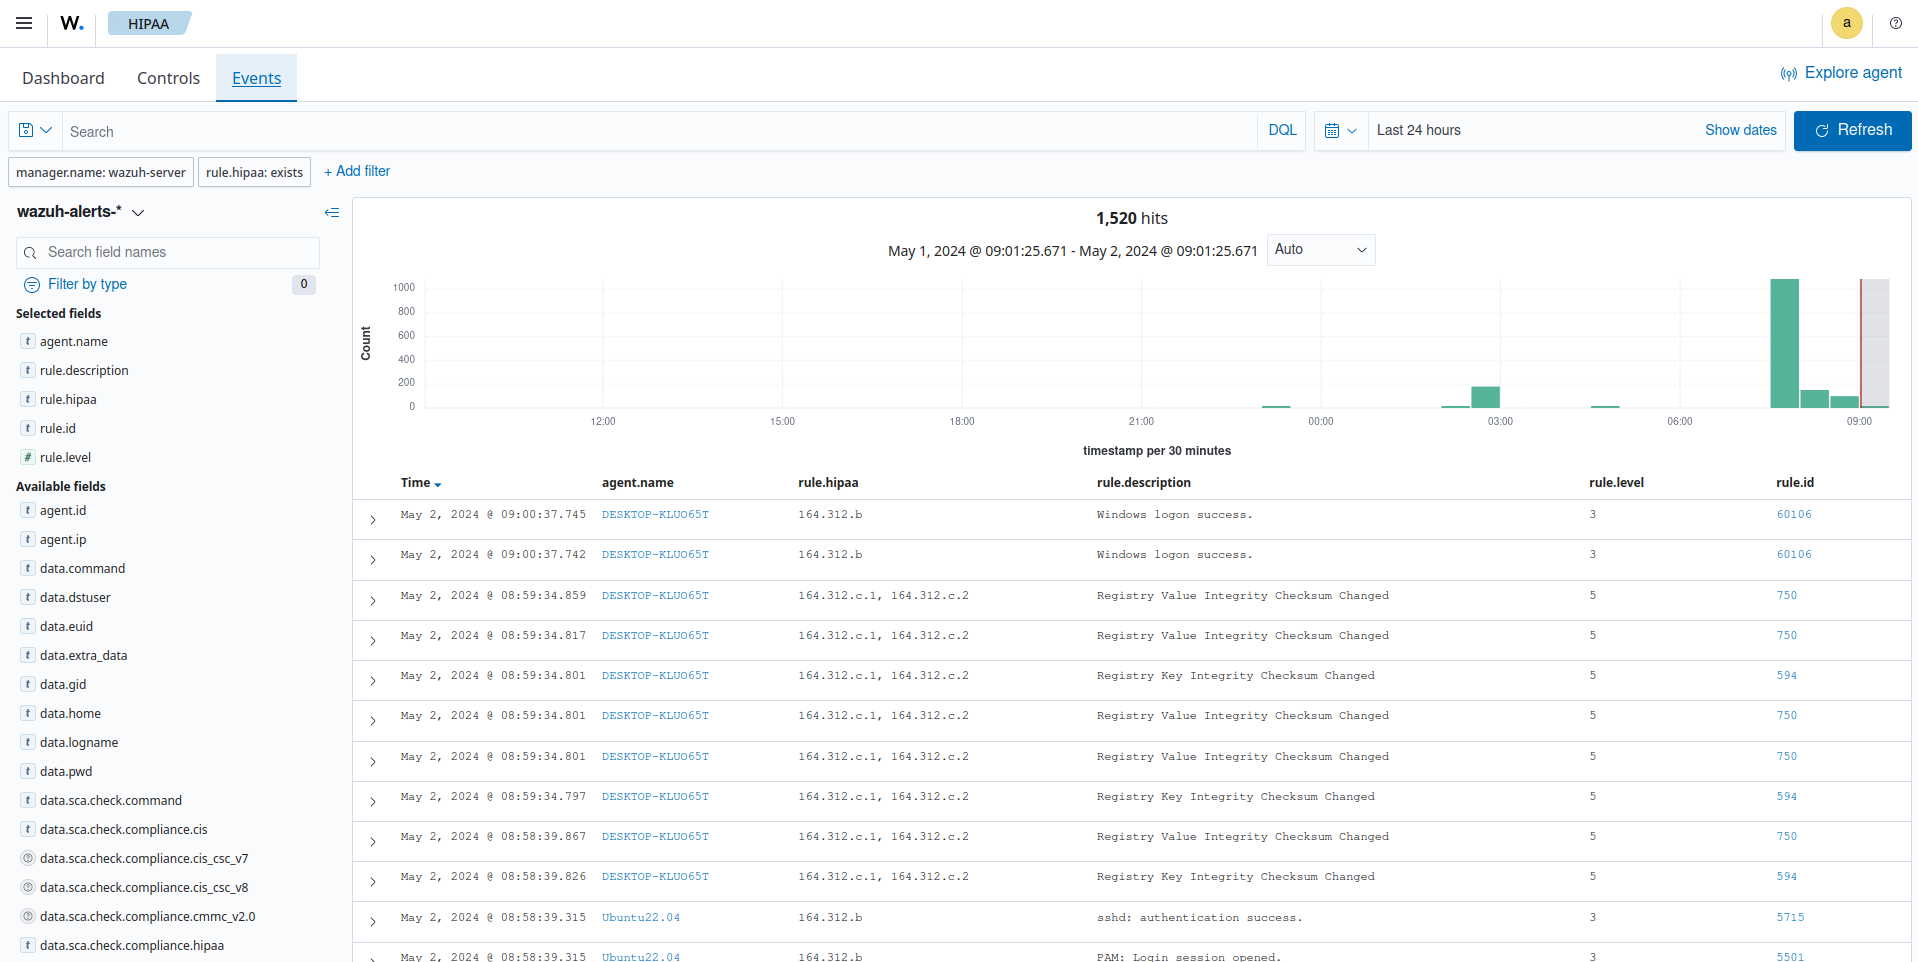This screenshot has height=962, width=1918.
Task: Toggle the DQL query language switch
Action: pyautogui.click(x=1282, y=131)
